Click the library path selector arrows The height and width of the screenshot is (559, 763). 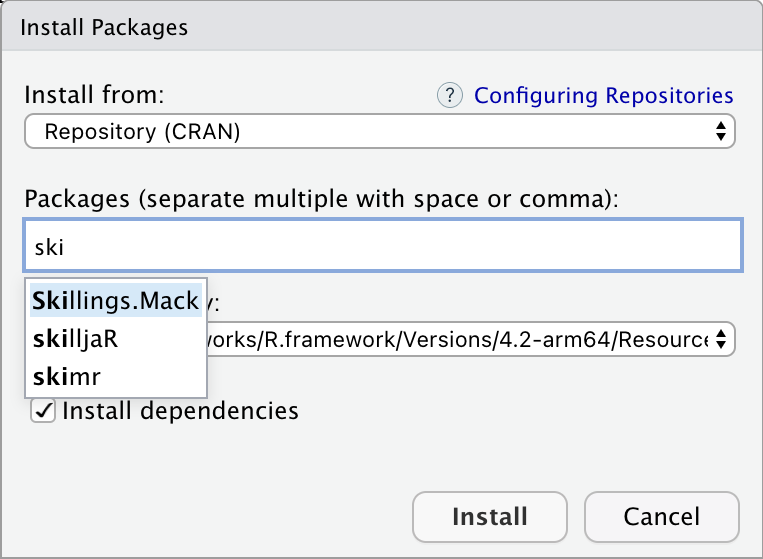coord(720,339)
